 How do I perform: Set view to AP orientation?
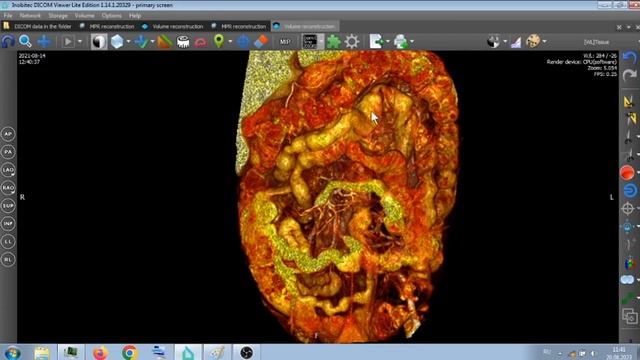click(x=8, y=134)
